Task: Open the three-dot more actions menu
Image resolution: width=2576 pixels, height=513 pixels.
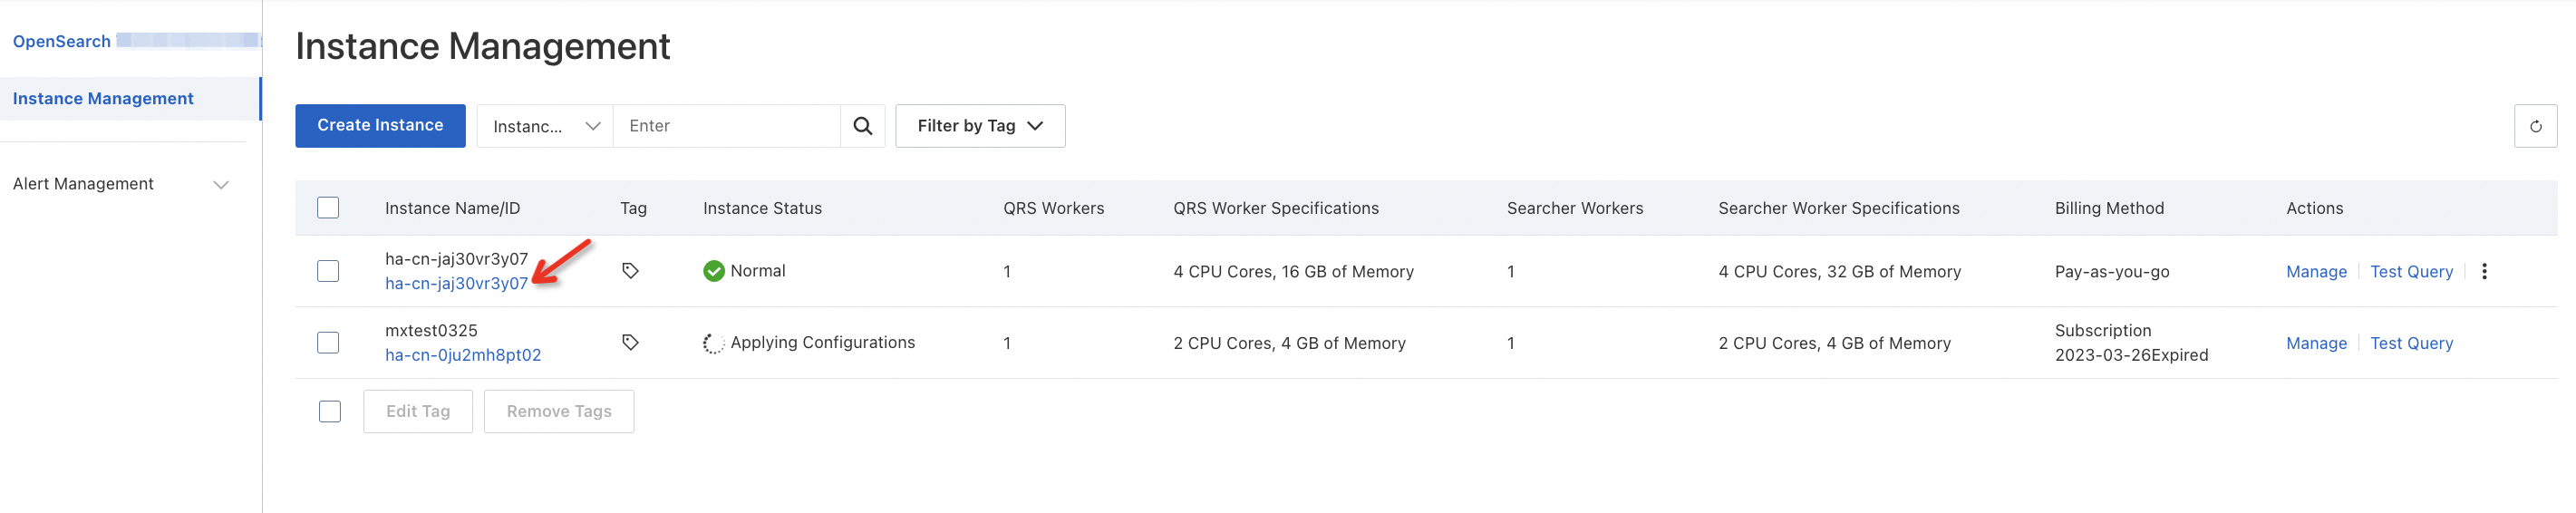Action: (x=2484, y=271)
